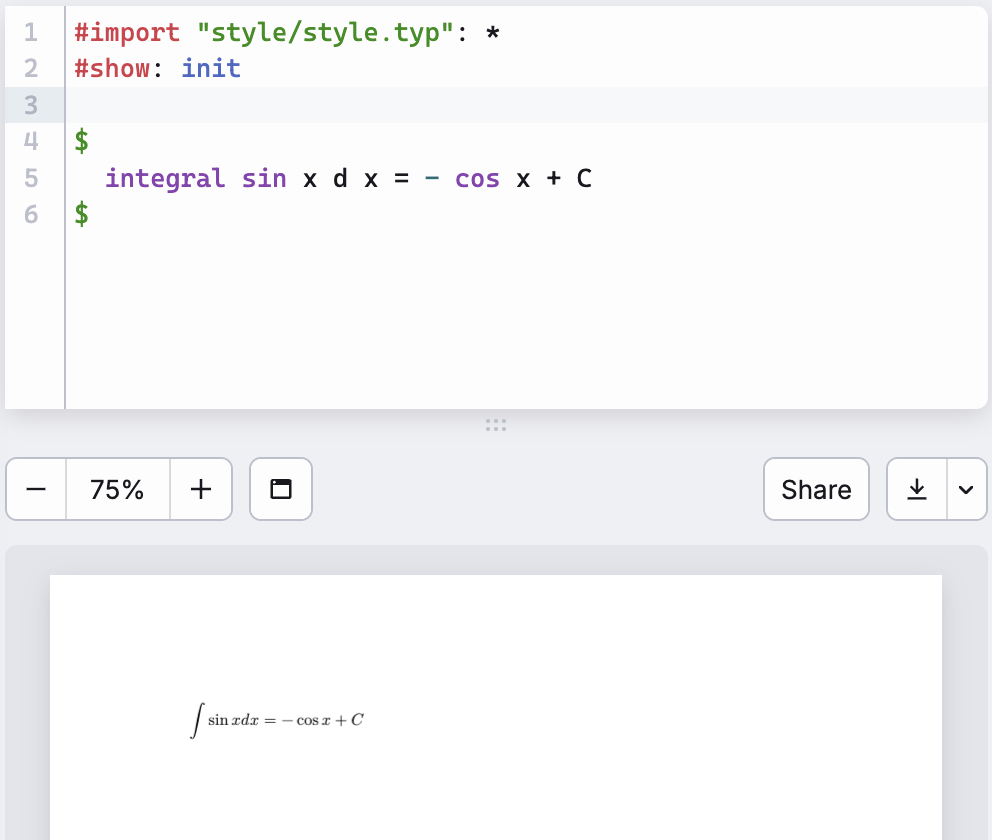Image resolution: width=992 pixels, height=840 pixels.
Task: Zoom in with the plus button
Action: [201, 489]
